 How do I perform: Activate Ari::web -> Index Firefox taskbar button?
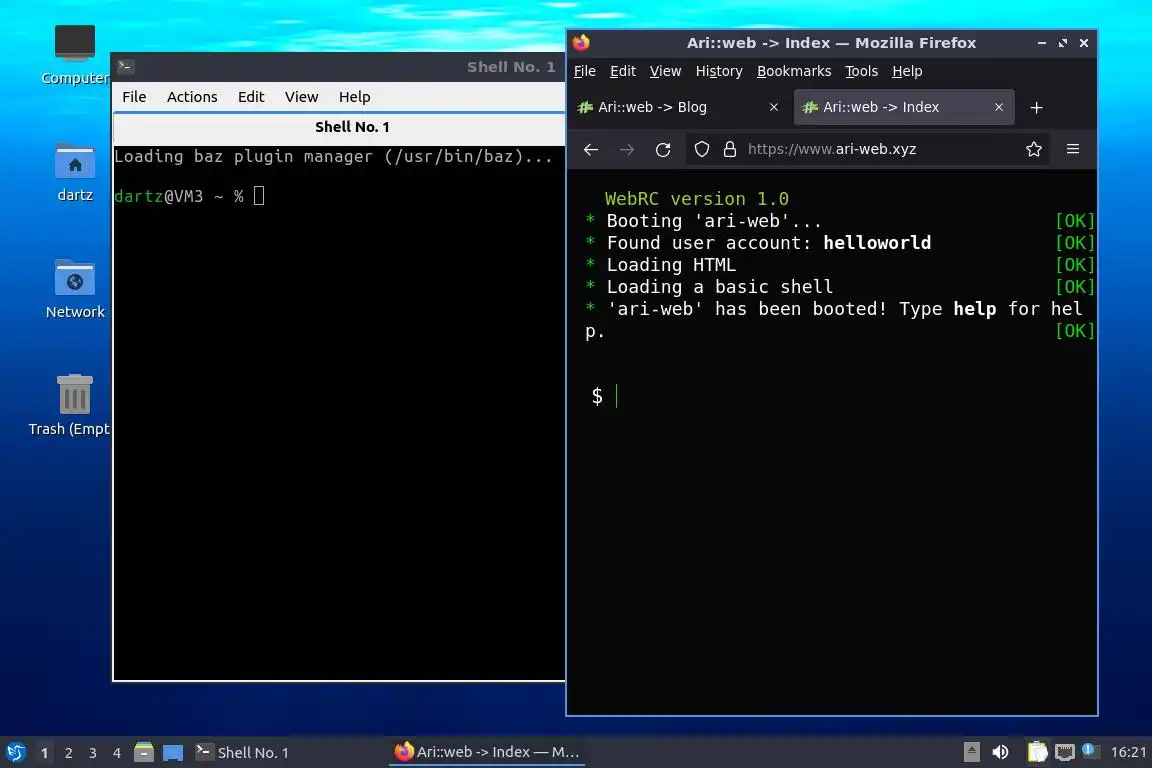(487, 753)
